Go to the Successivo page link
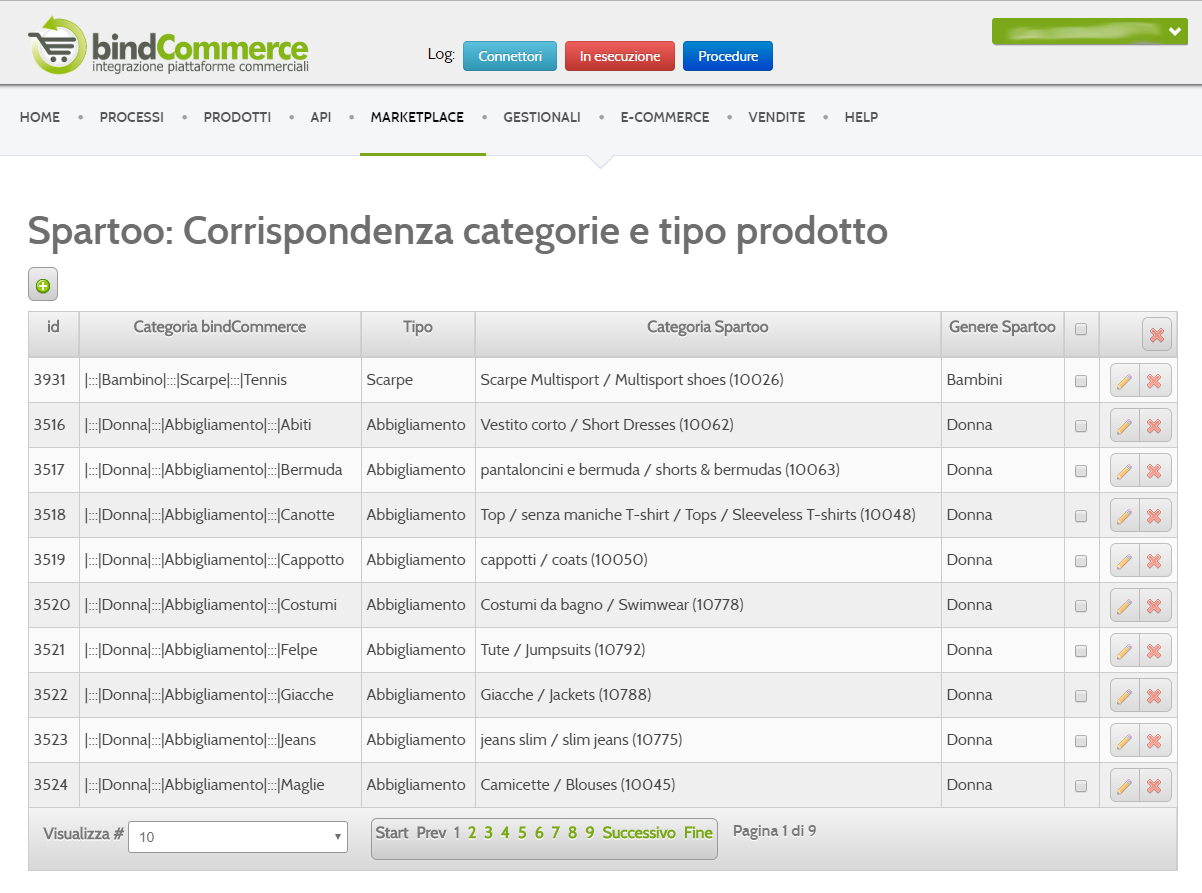The height and width of the screenshot is (893, 1202). pos(639,832)
